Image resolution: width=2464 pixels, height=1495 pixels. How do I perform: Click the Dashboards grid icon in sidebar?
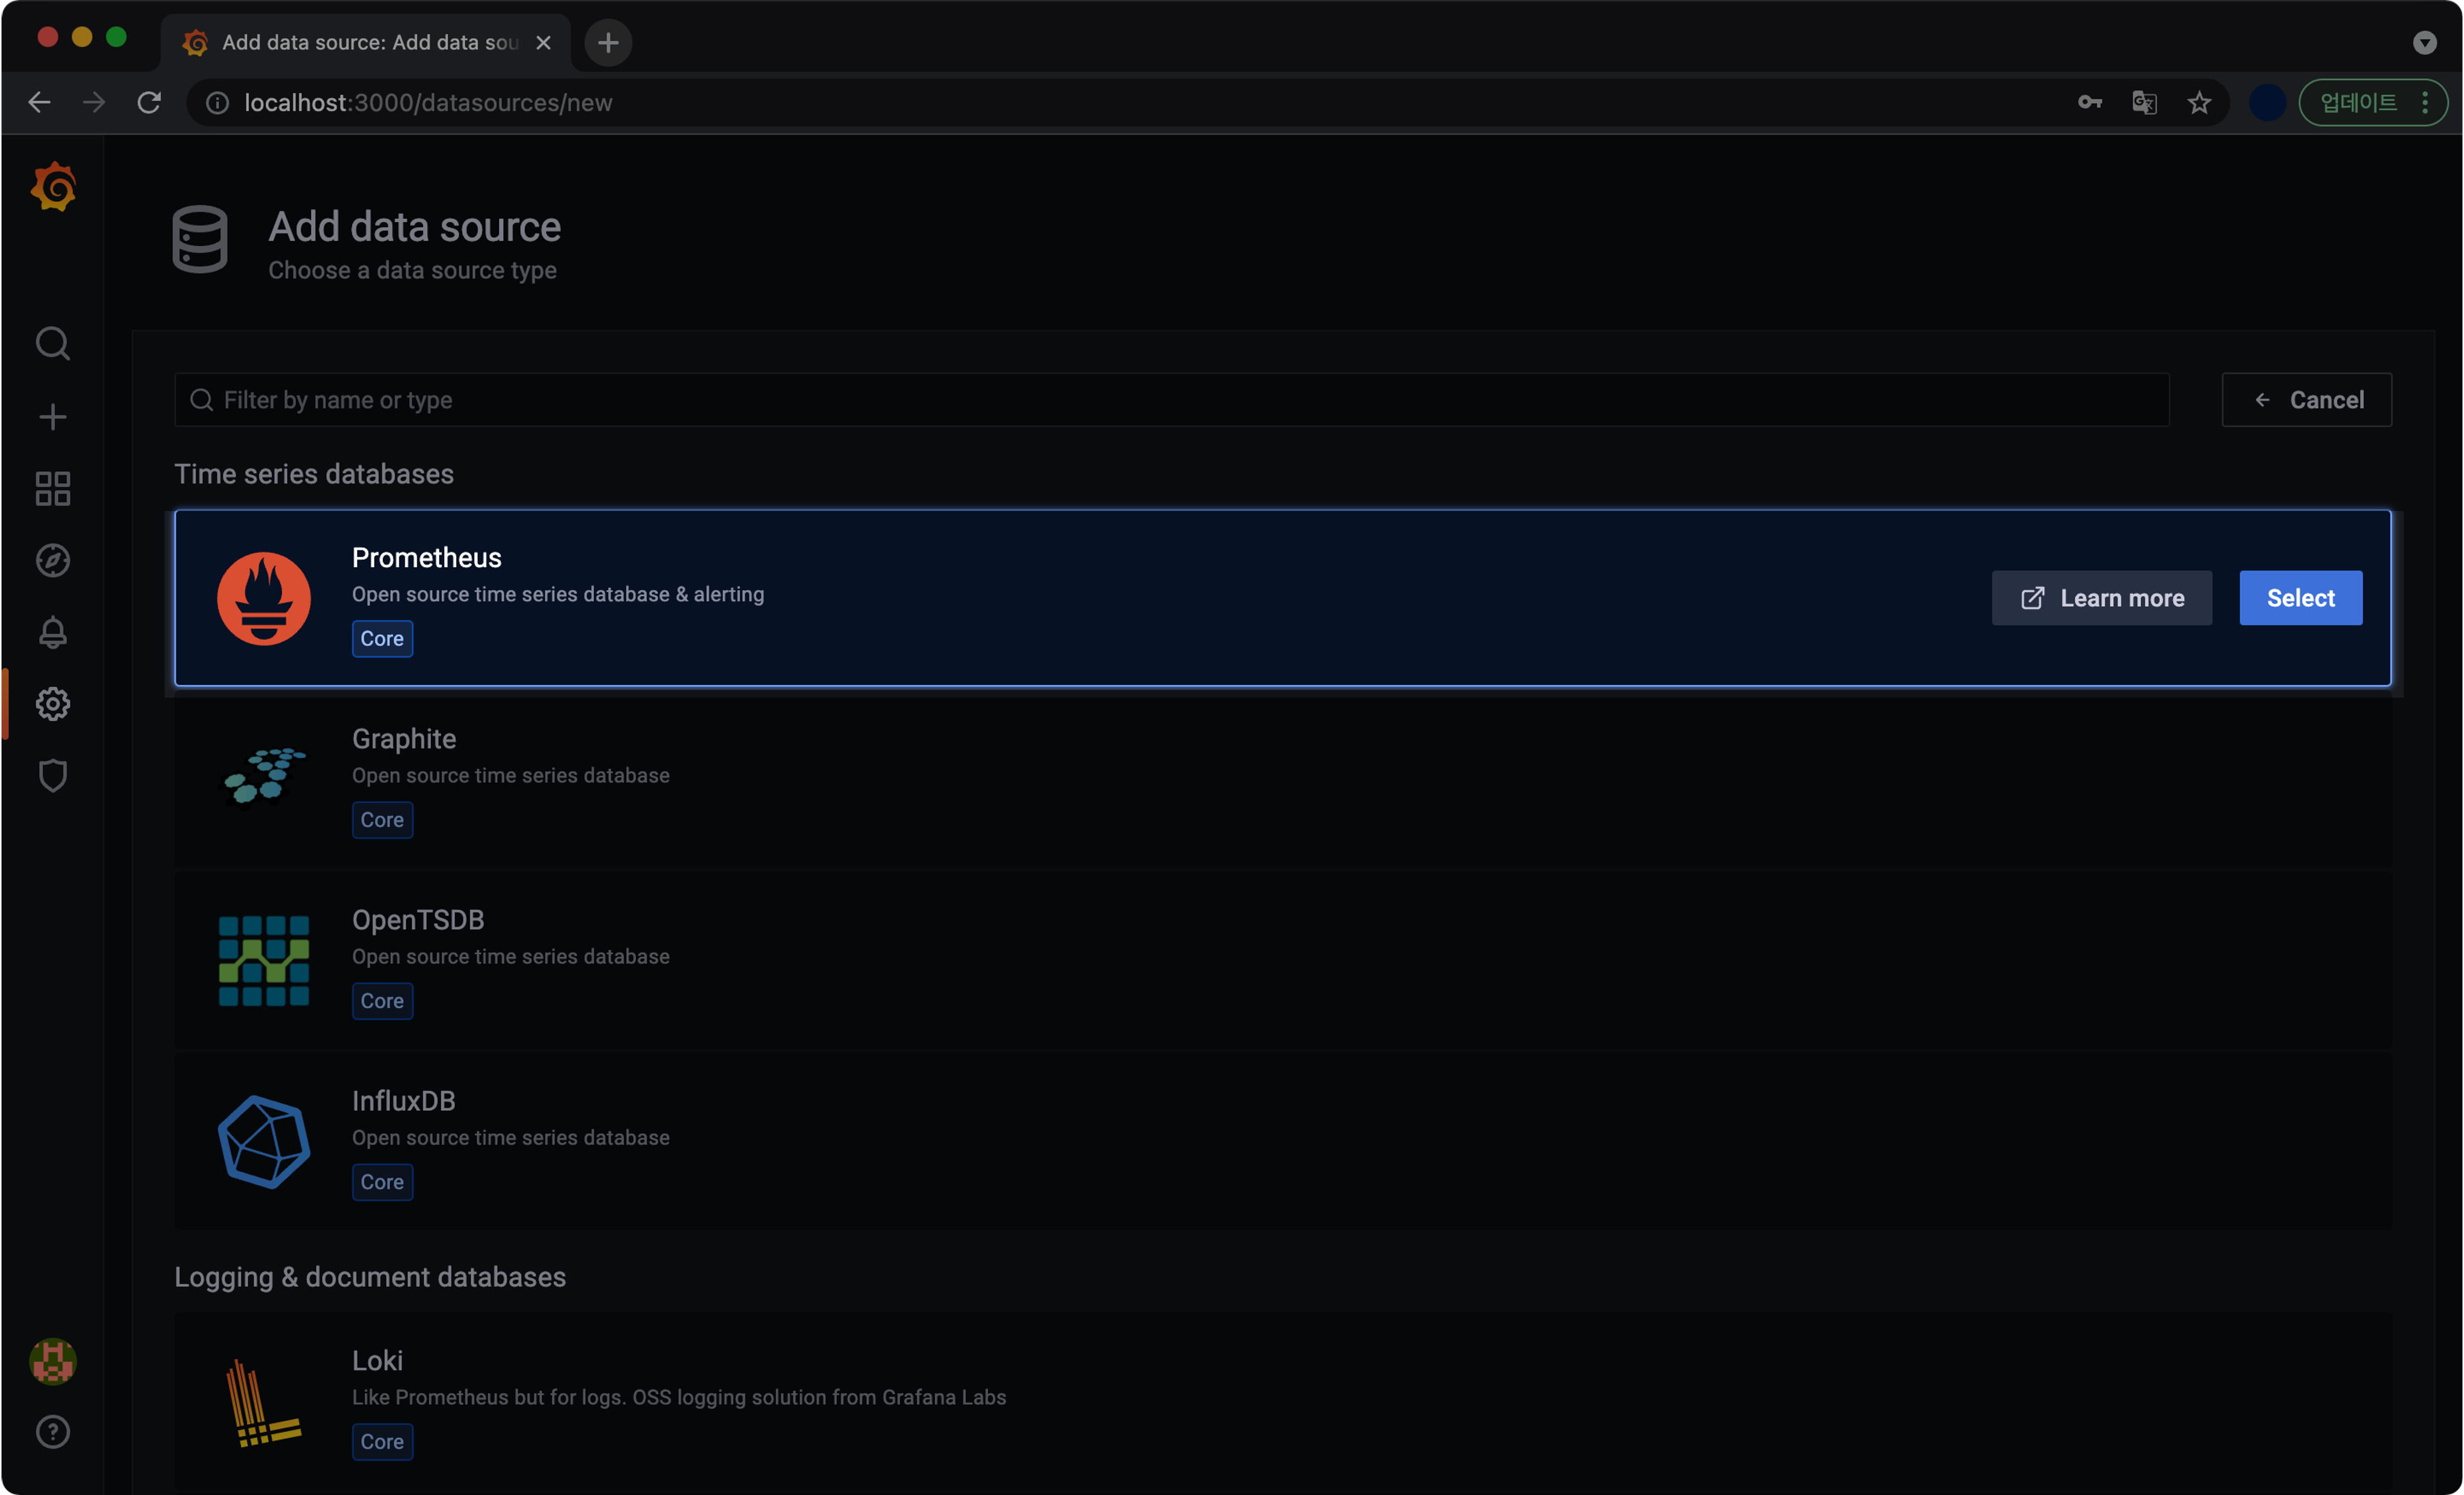(53, 489)
